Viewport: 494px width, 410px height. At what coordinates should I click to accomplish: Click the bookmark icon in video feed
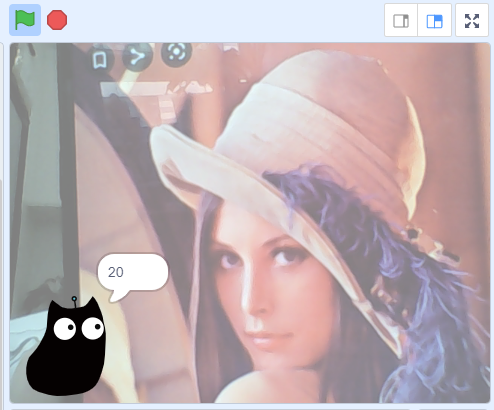point(100,60)
